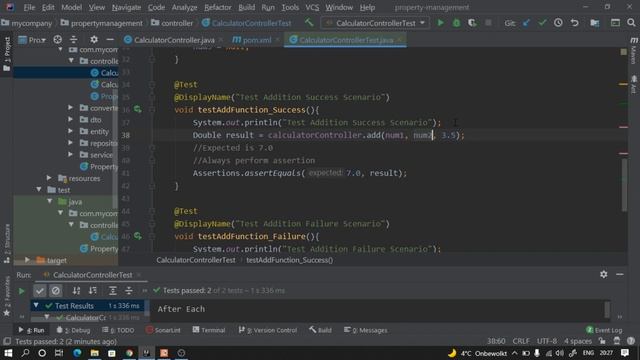
Task: Open Run panel settings gear
Action: pos(604,275)
